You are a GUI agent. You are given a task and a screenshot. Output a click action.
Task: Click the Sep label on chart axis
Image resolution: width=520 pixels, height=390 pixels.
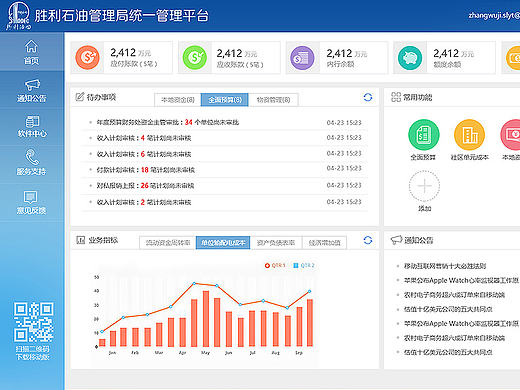(299, 352)
